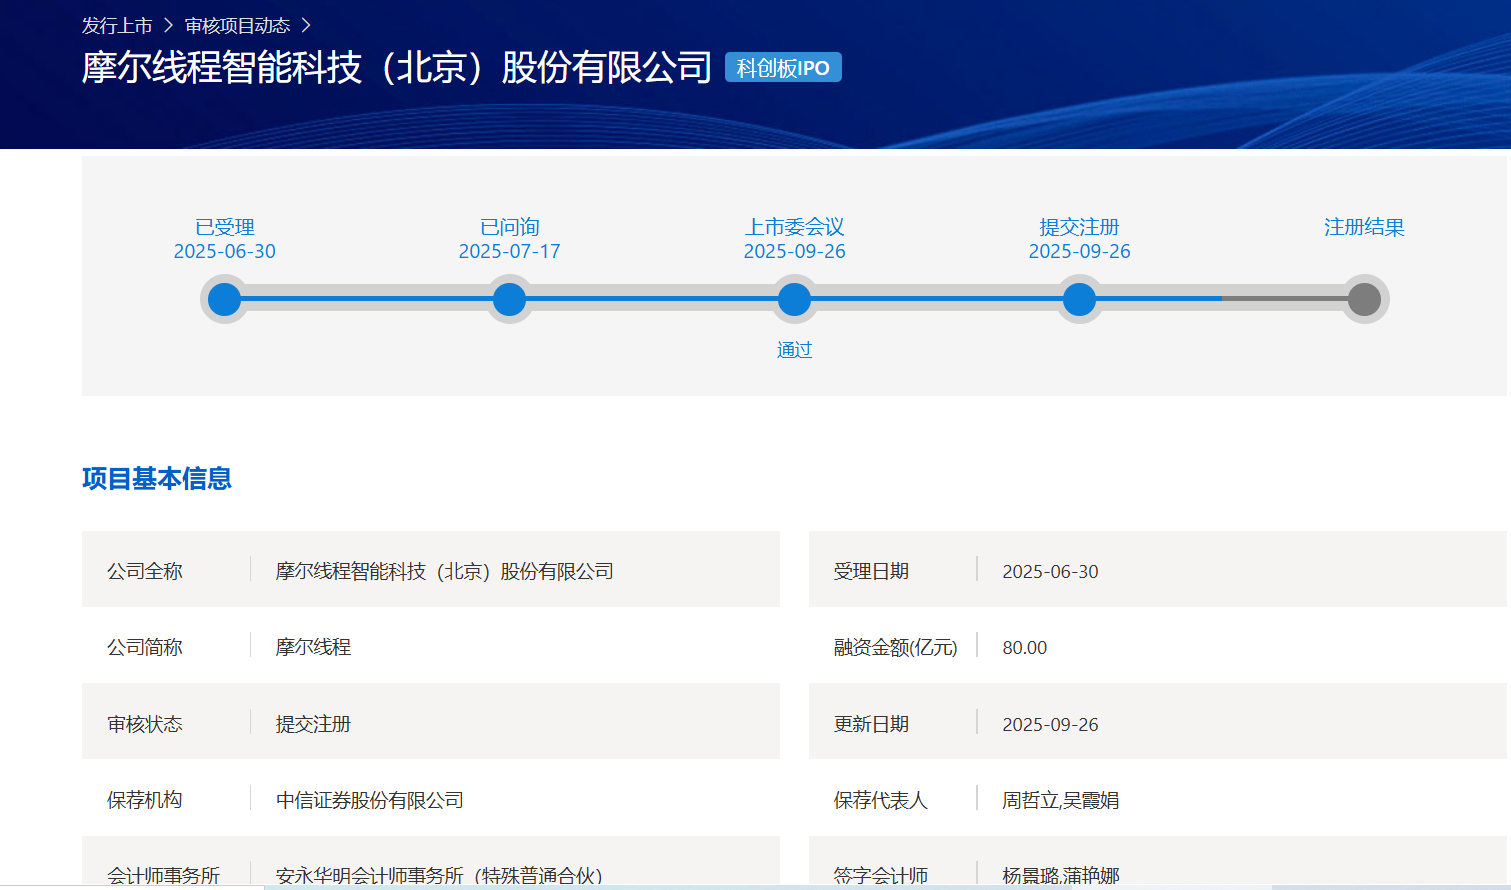The image size is (1511, 890).
Task: Select the 融资金额 value 80.00
Action: coord(1025,647)
